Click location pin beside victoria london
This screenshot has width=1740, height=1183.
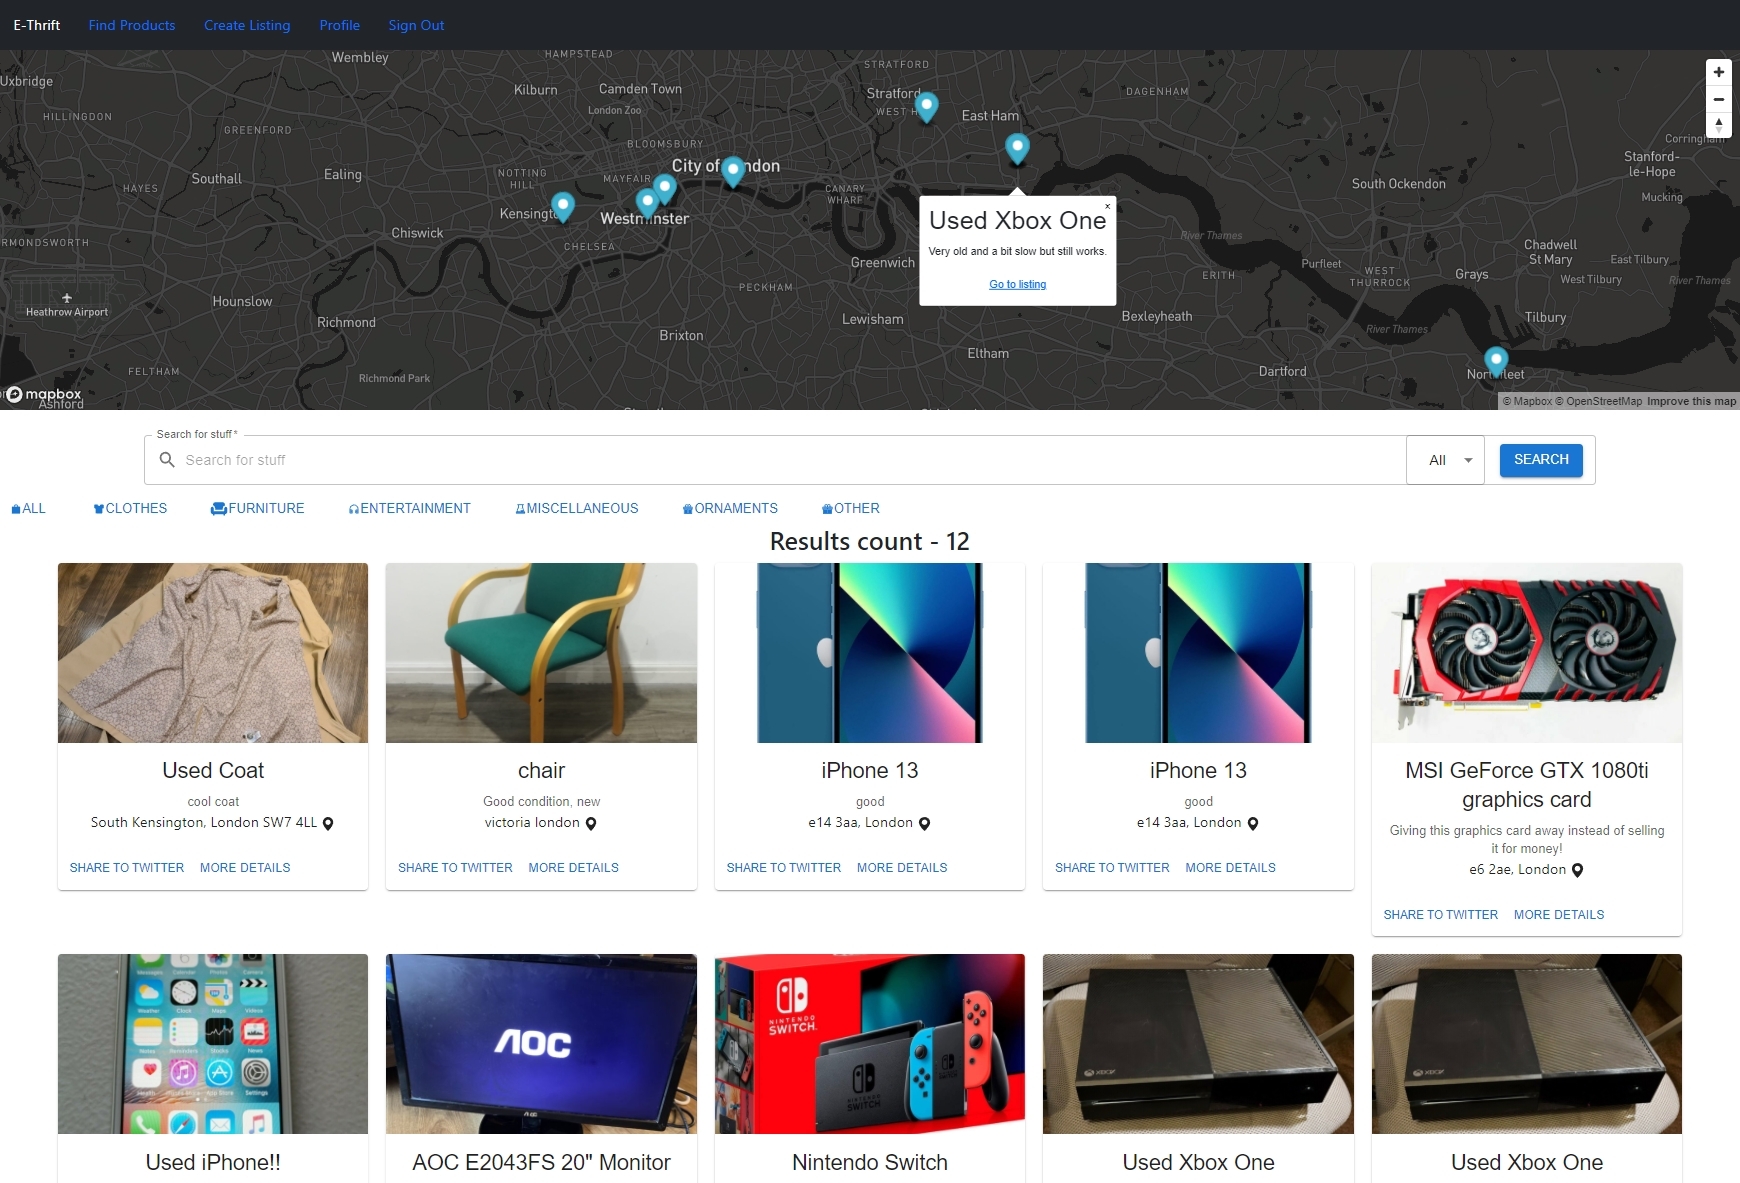[591, 824]
